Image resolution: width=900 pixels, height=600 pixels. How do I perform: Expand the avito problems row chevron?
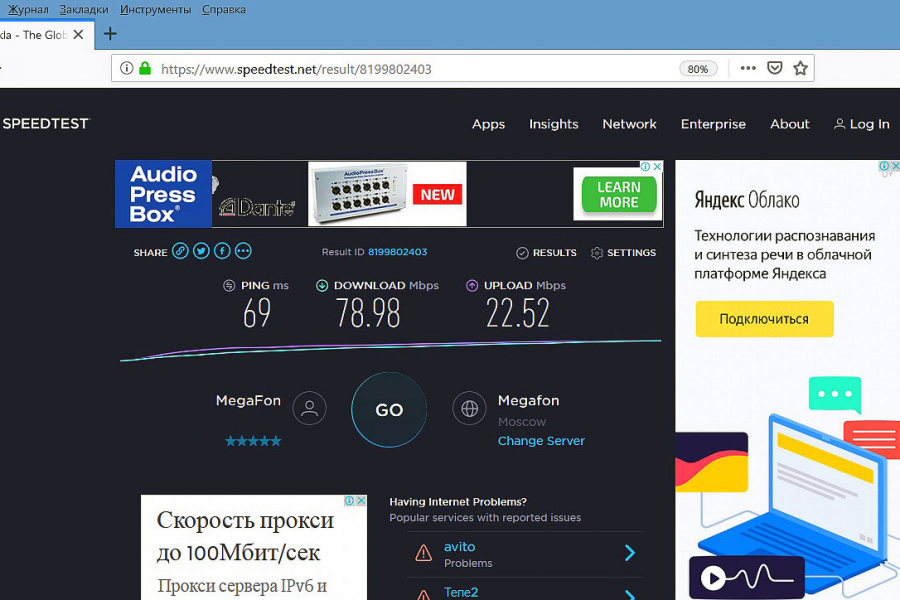630,553
